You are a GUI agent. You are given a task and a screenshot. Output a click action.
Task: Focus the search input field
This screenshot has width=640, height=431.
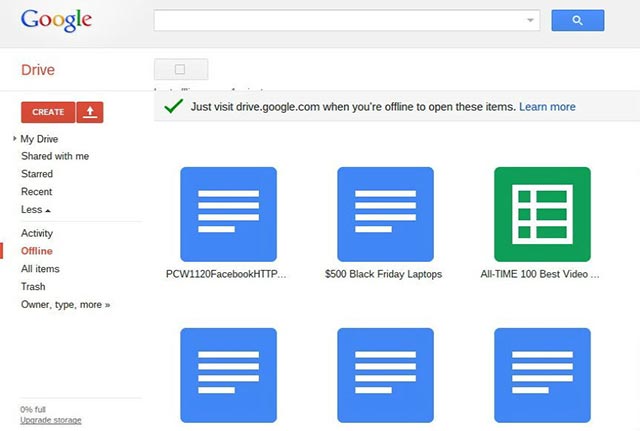(347, 20)
